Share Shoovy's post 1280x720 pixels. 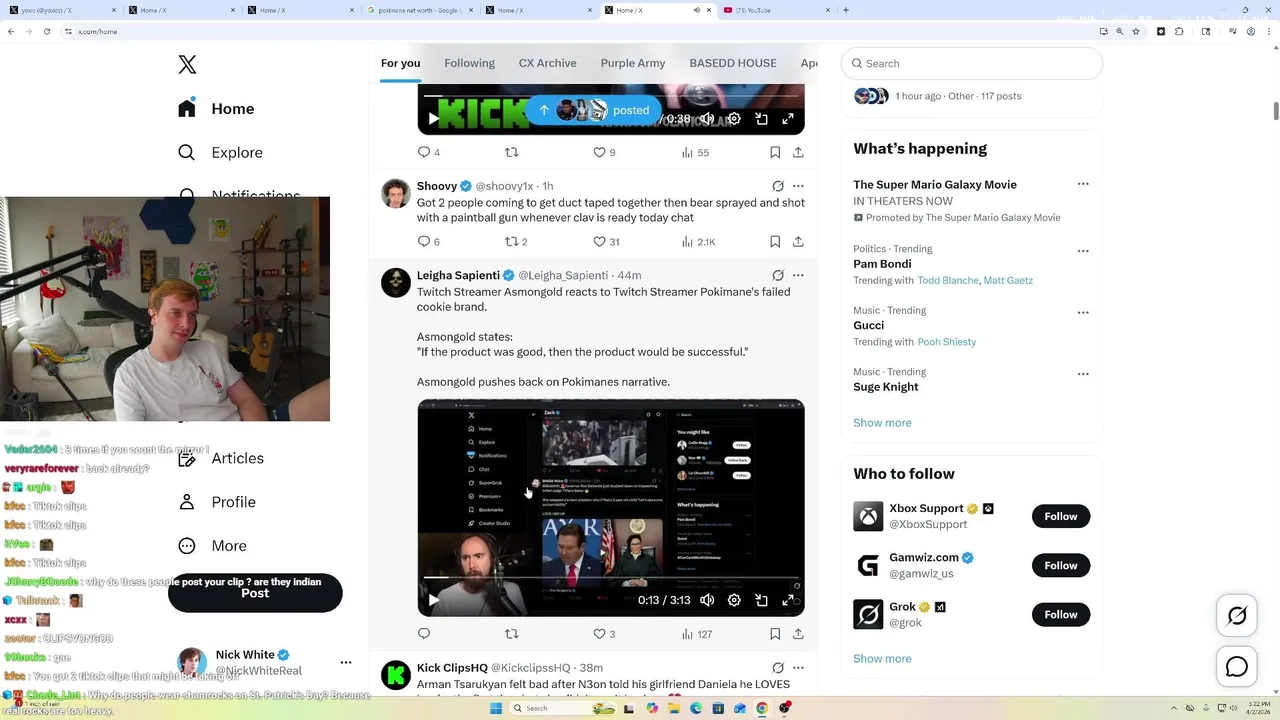(798, 241)
